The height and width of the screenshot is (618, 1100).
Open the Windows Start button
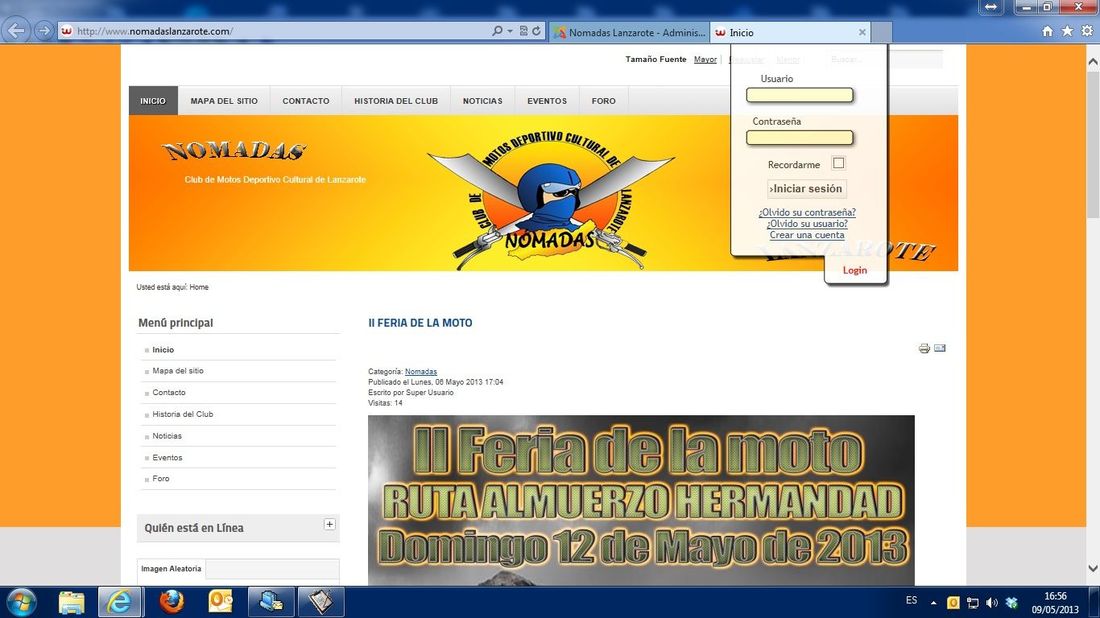(x=21, y=602)
